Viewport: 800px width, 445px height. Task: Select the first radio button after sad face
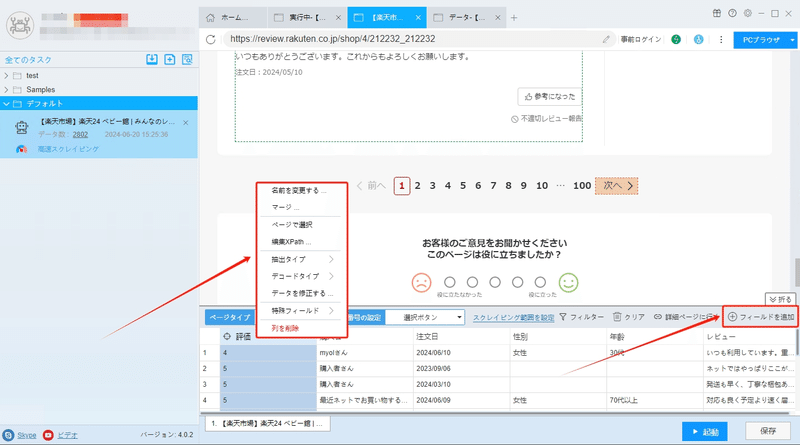click(449, 282)
